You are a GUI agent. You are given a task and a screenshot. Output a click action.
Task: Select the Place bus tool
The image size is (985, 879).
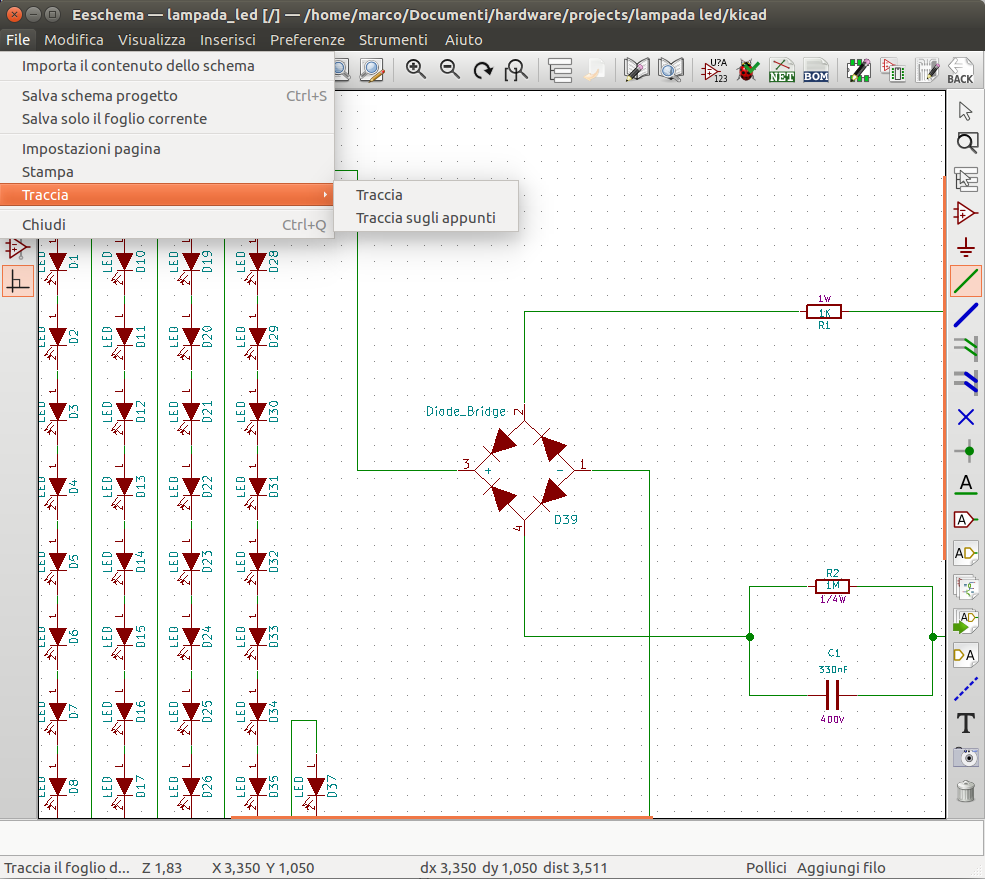tap(966, 315)
